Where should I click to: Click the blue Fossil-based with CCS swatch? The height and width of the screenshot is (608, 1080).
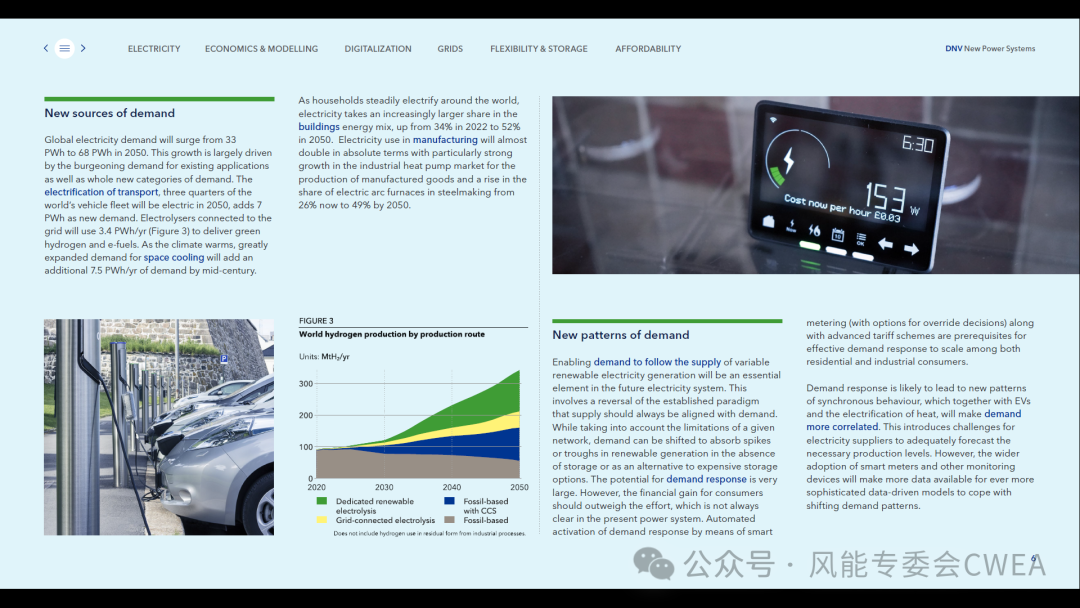click(x=450, y=501)
